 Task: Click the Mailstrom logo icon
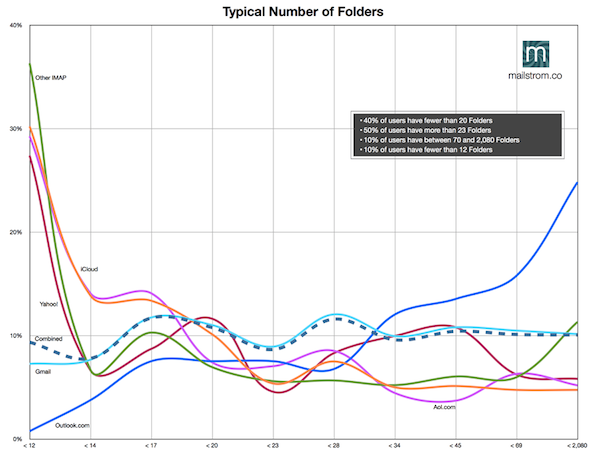536,55
